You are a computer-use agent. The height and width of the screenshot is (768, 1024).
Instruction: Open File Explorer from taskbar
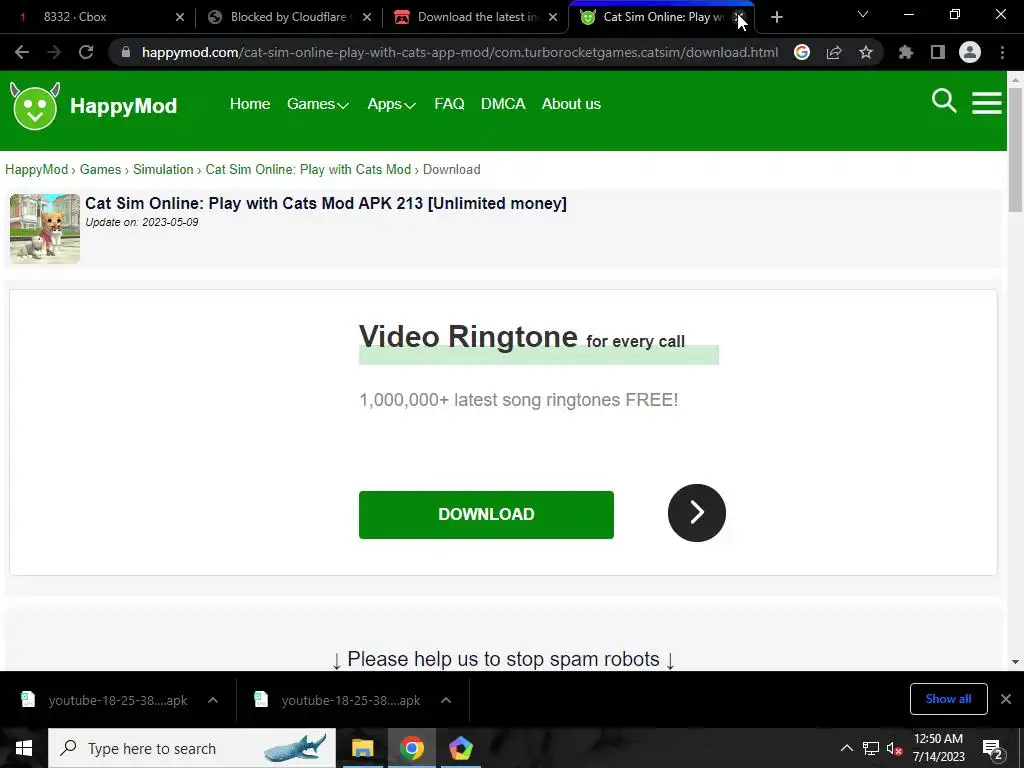click(362, 748)
